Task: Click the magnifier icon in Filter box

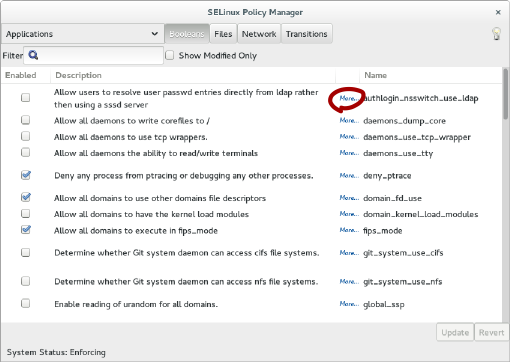Action: point(33,55)
